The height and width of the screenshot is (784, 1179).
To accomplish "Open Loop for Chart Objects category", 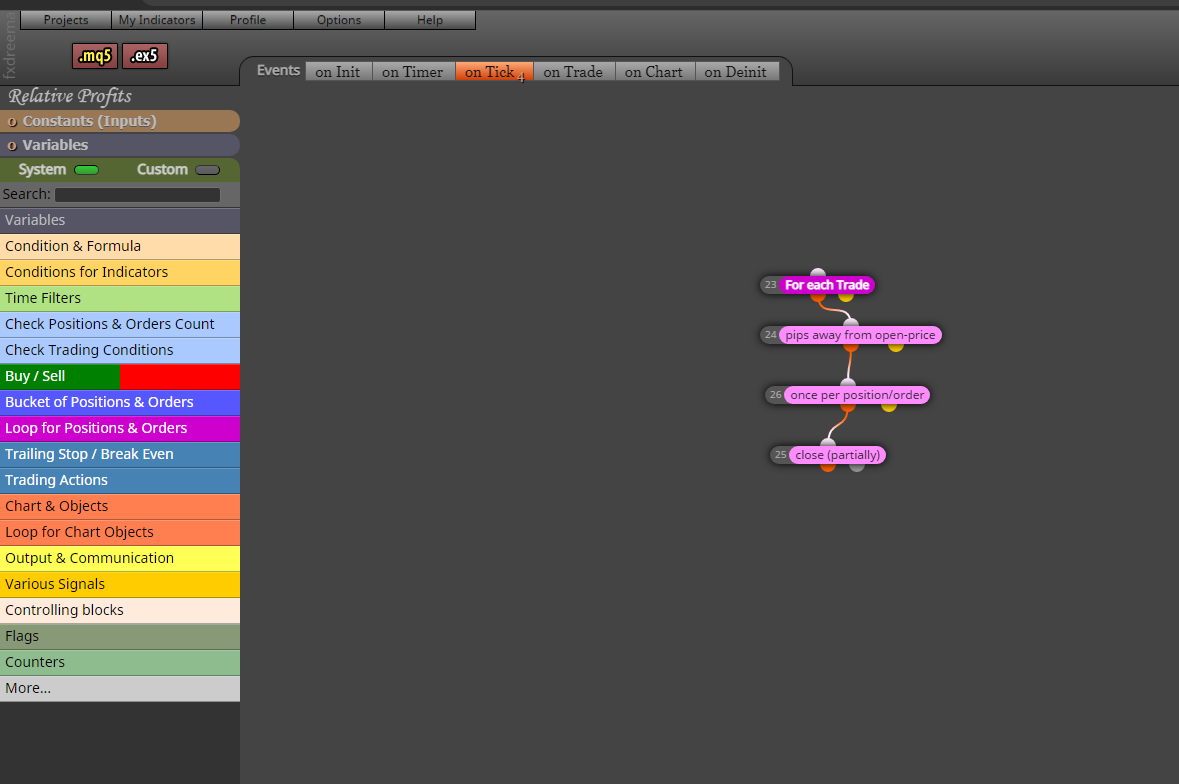I will (x=120, y=532).
